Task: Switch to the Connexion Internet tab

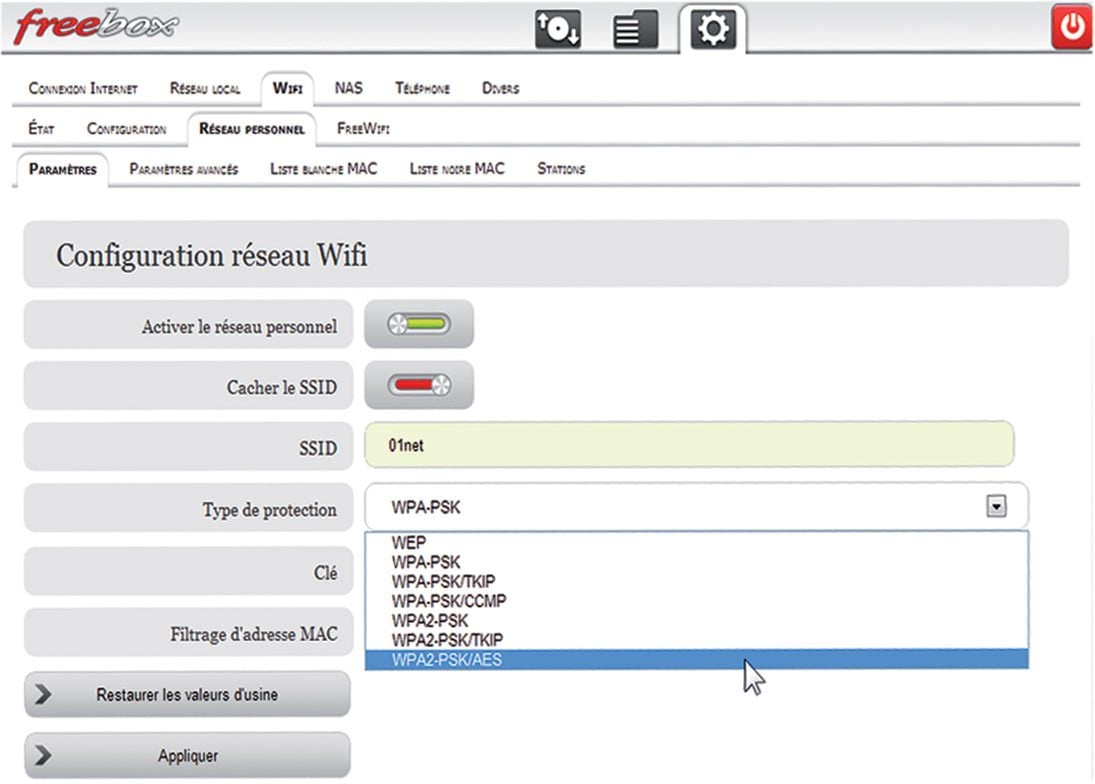Action: (x=83, y=89)
